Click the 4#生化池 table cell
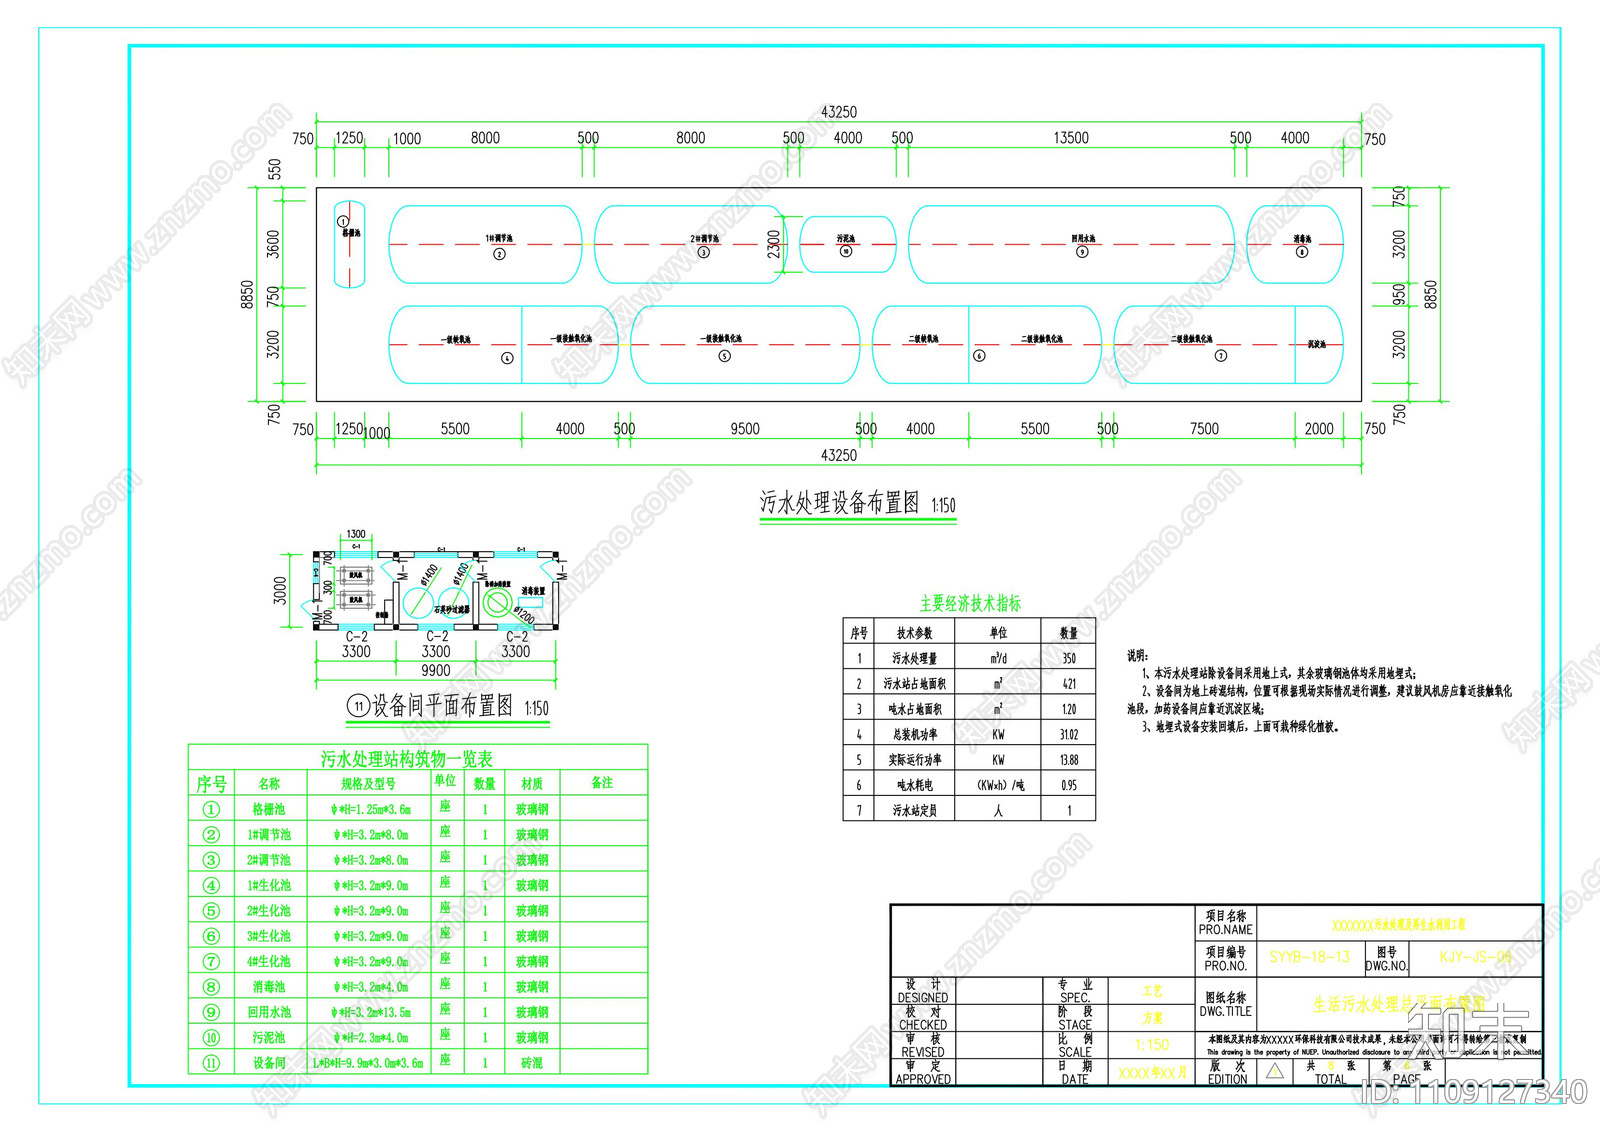 coord(269,961)
